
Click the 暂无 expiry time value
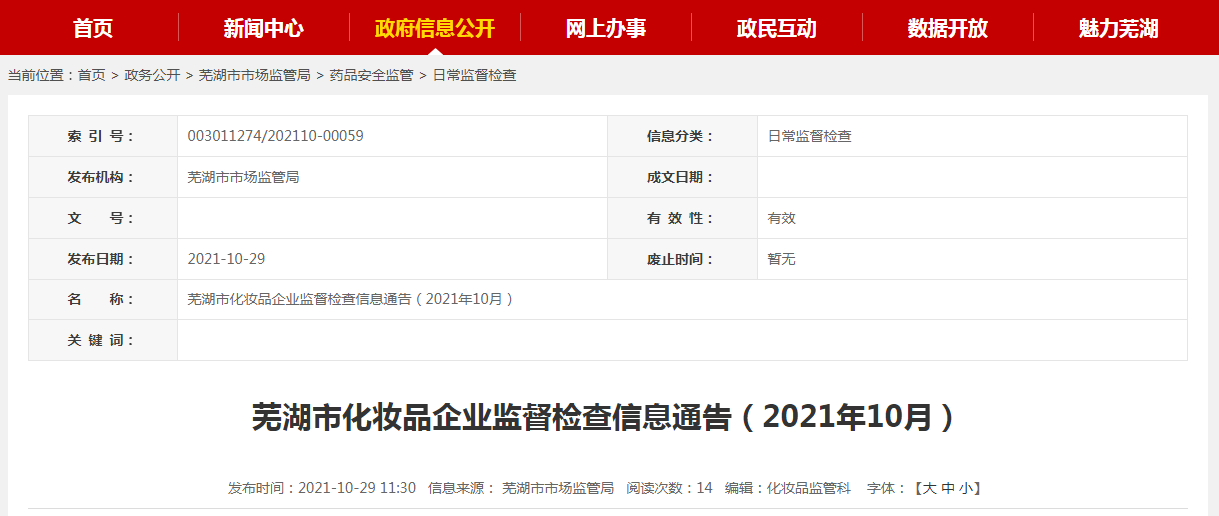click(x=782, y=259)
